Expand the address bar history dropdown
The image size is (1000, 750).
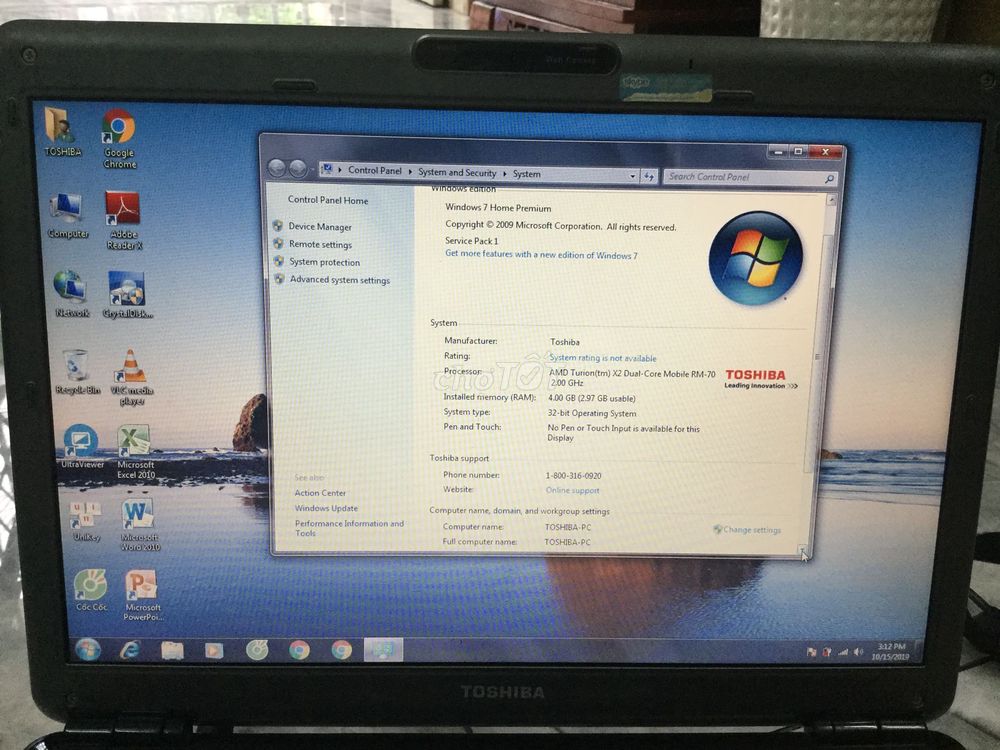[x=633, y=176]
